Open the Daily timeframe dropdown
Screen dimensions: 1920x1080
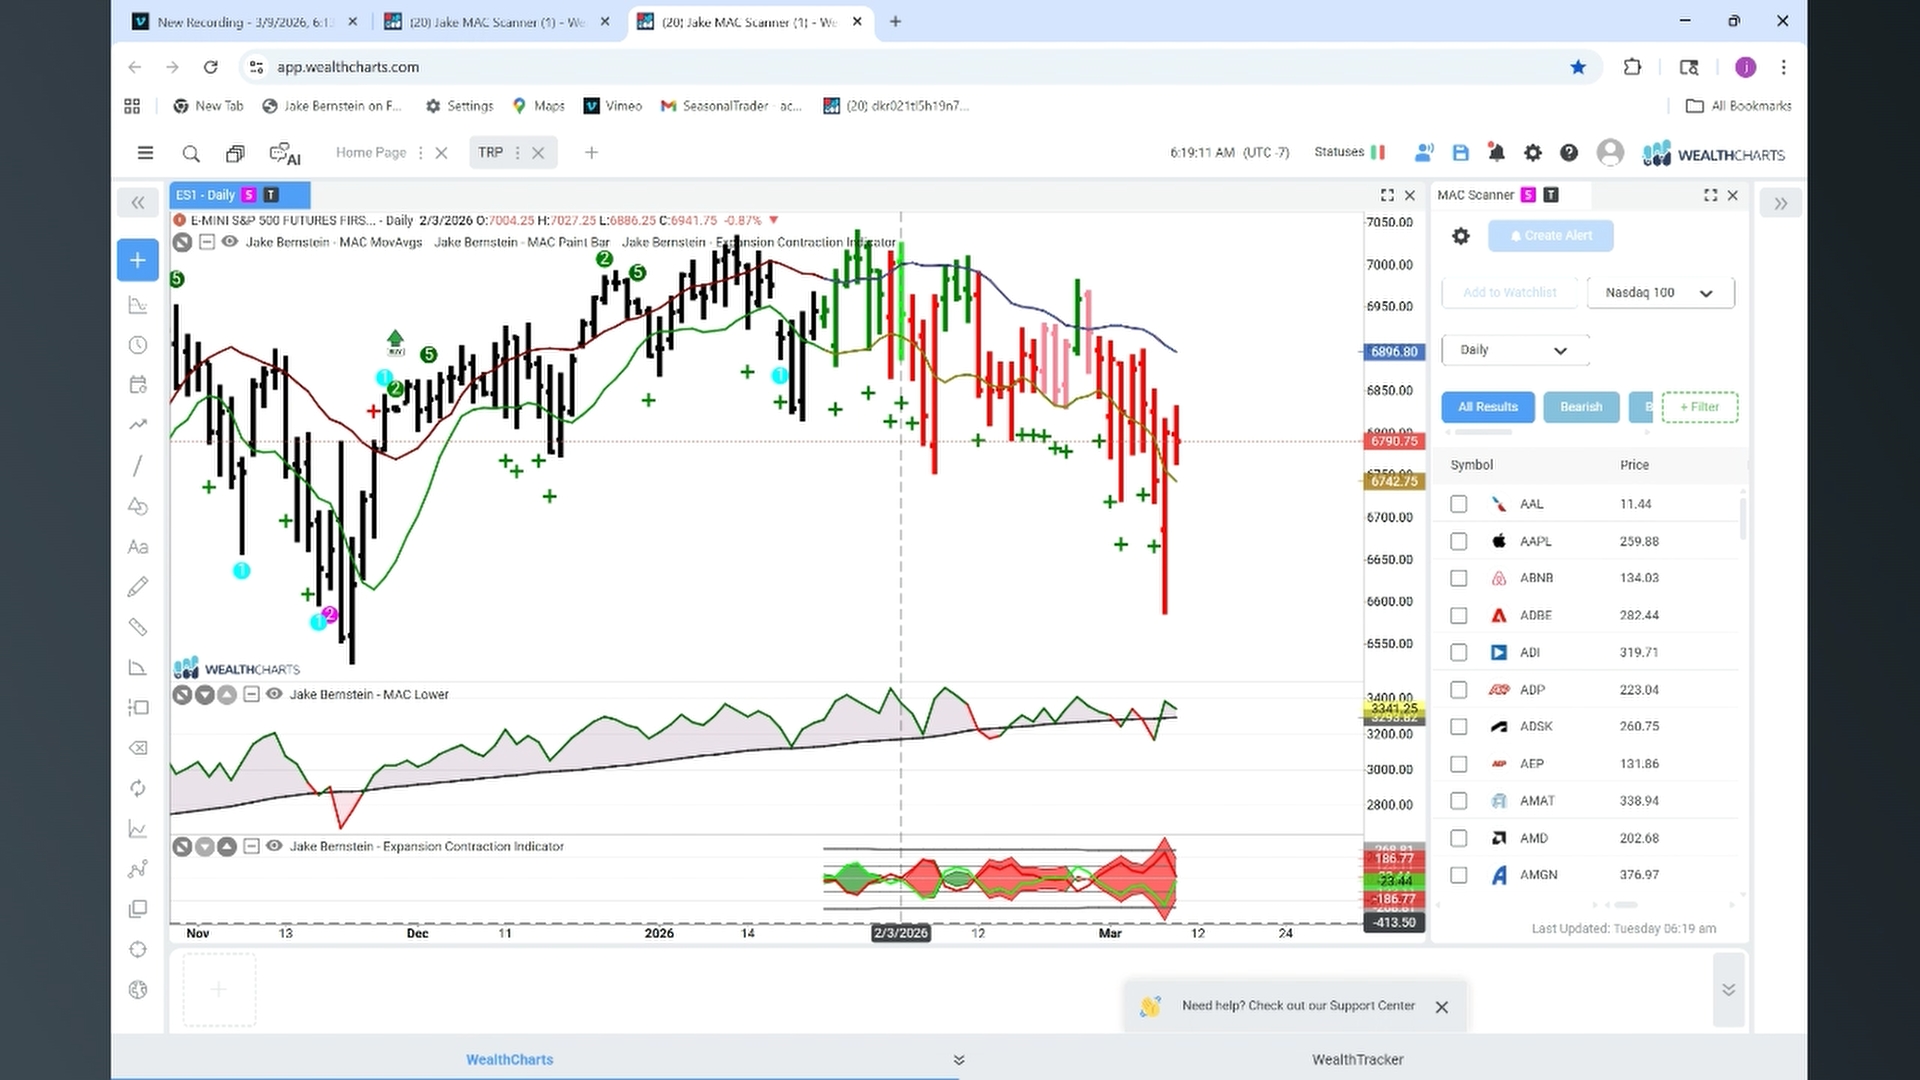pyautogui.click(x=1515, y=350)
